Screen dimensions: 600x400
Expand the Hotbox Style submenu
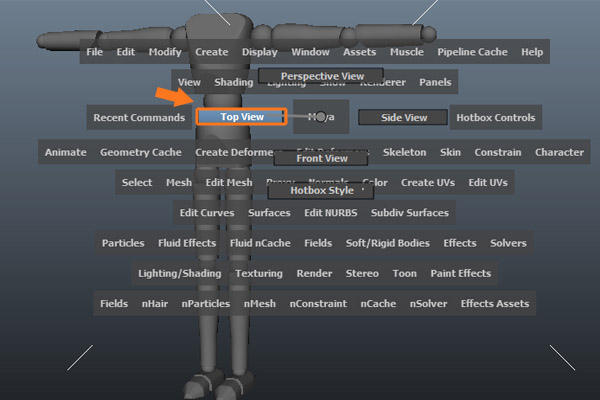click(x=321, y=190)
